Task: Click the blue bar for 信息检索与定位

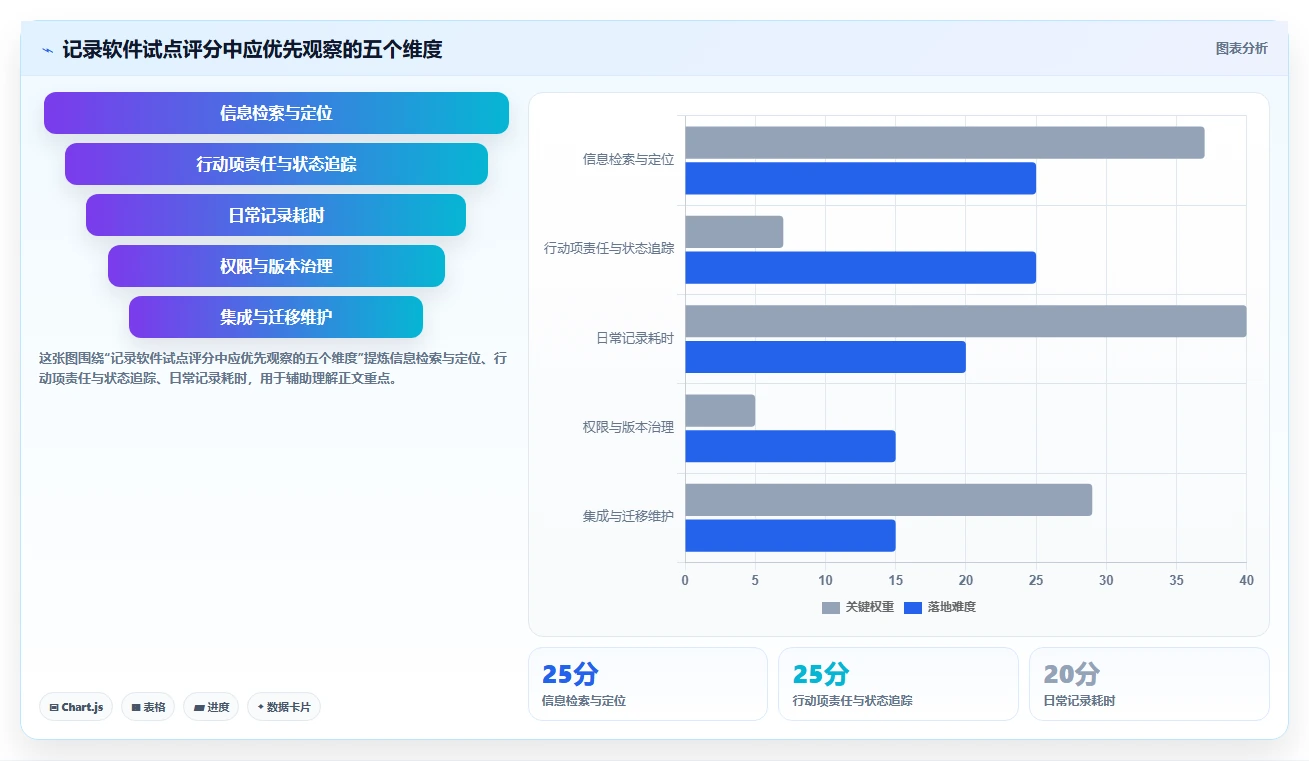Action: [x=860, y=178]
